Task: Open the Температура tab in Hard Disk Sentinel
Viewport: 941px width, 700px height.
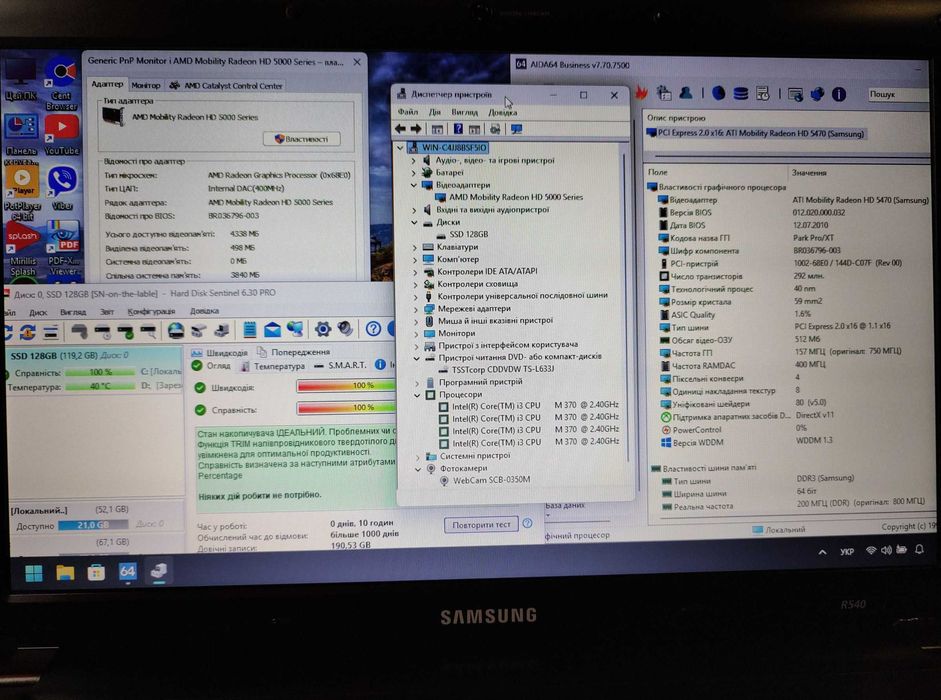Action: (x=272, y=366)
